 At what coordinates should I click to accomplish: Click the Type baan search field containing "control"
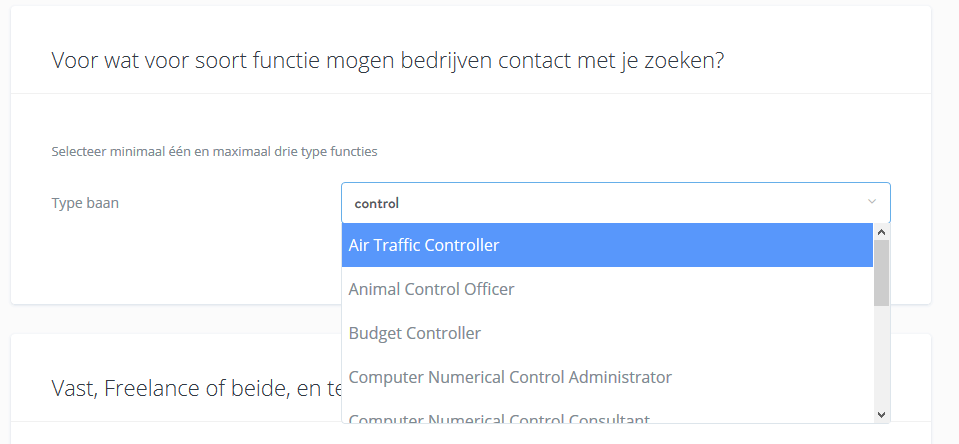pos(600,203)
